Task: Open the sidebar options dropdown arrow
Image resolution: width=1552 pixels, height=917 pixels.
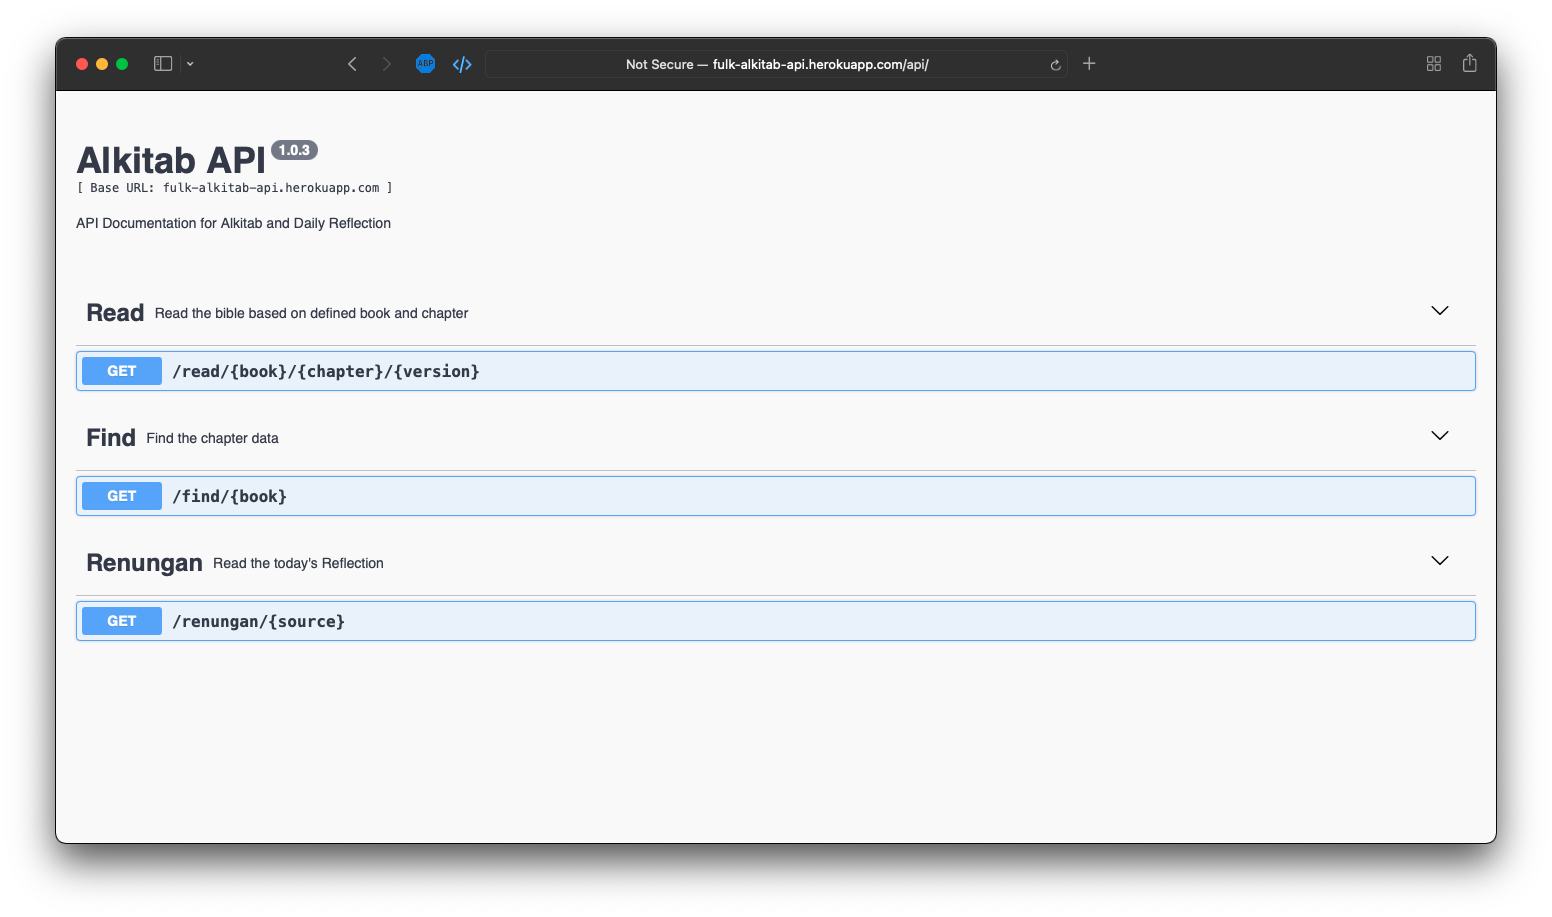Action: 190,64
